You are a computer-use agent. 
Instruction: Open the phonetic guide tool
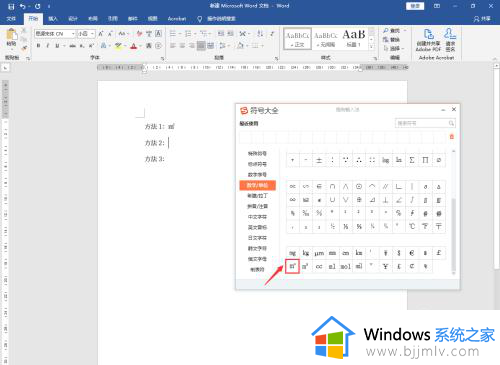pos(149,34)
